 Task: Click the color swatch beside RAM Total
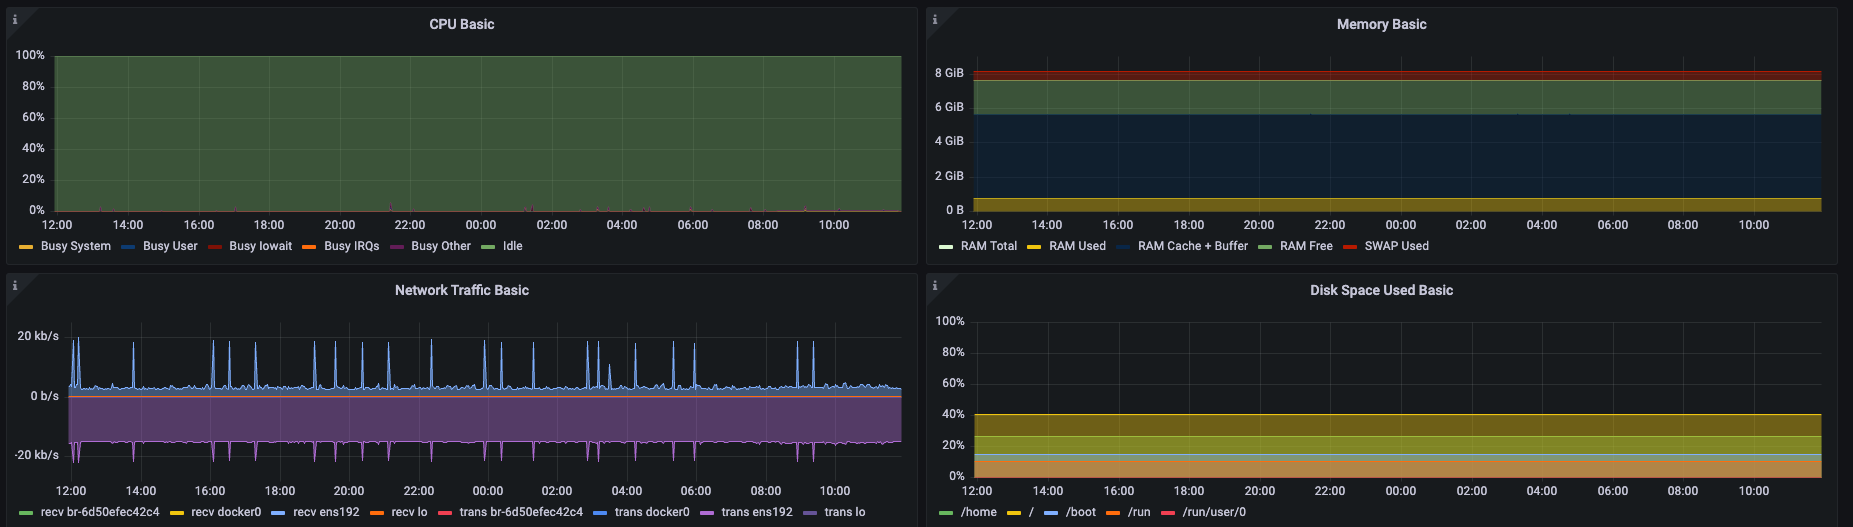[x=946, y=247]
